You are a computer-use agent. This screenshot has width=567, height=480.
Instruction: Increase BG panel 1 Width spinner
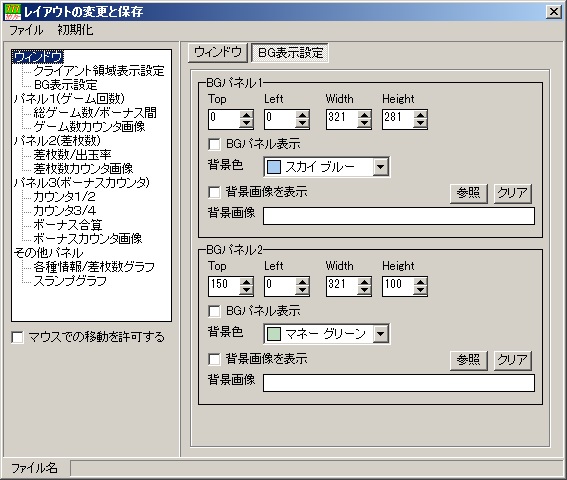tap(364, 115)
